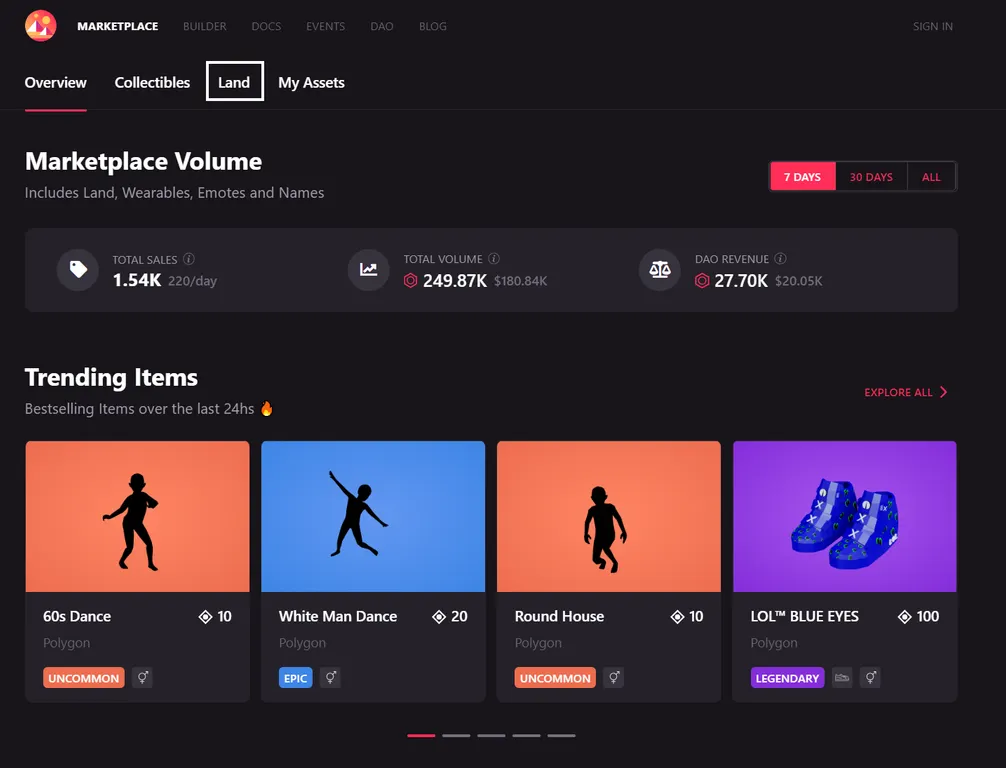Screen dimensions: 1006x768
Task: Click the $20.05K DAO revenue value
Action: (x=799, y=281)
